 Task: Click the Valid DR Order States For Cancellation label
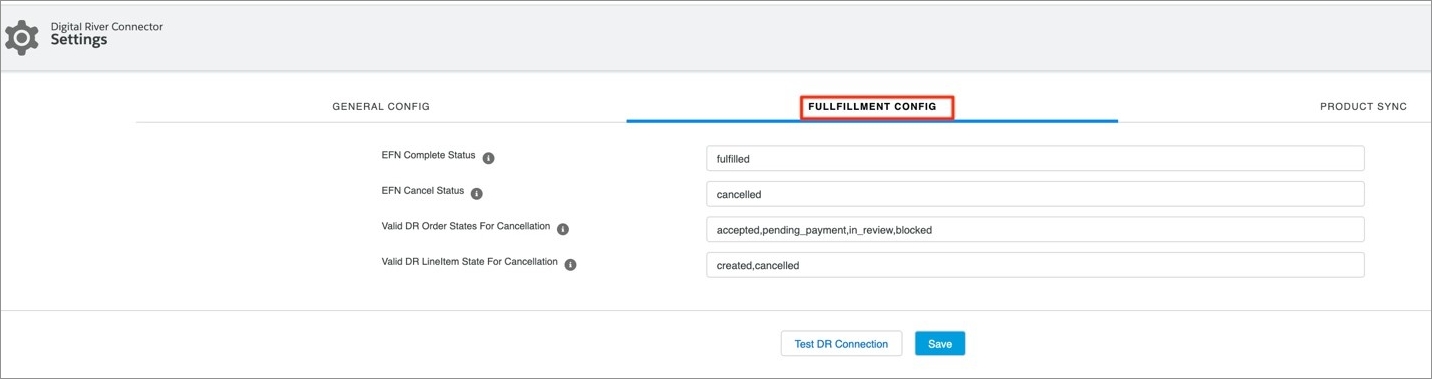click(x=465, y=227)
